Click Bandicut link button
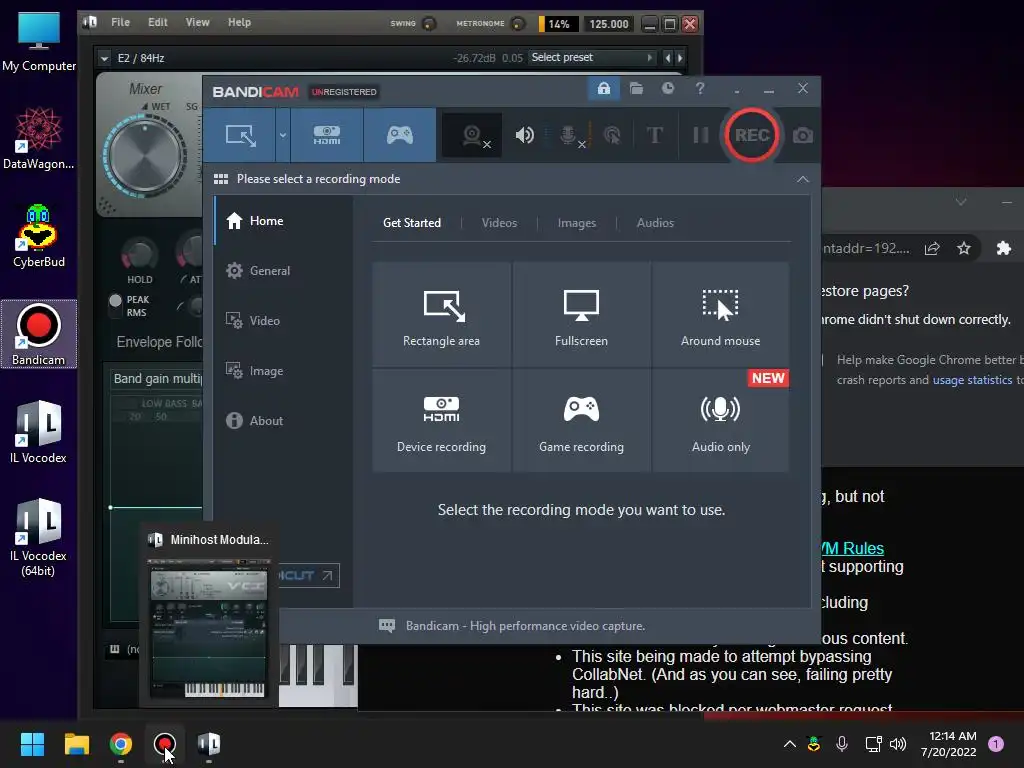The image size is (1024, 768). click(x=309, y=575)
